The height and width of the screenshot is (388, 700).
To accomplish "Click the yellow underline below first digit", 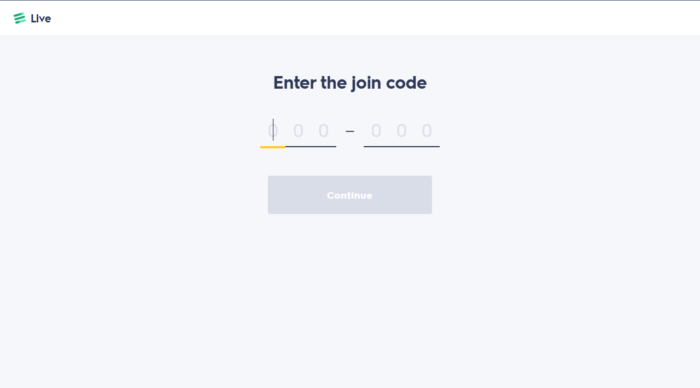I will point(273,147).
